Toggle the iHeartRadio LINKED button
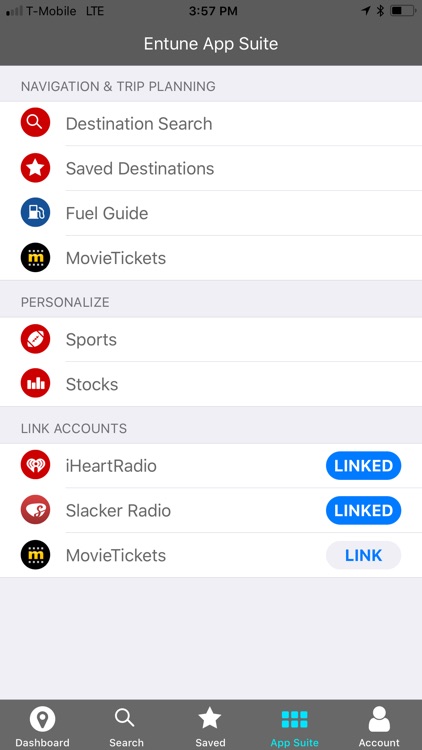The width and height of the screenshot is (422, 750). pos(364,465)
